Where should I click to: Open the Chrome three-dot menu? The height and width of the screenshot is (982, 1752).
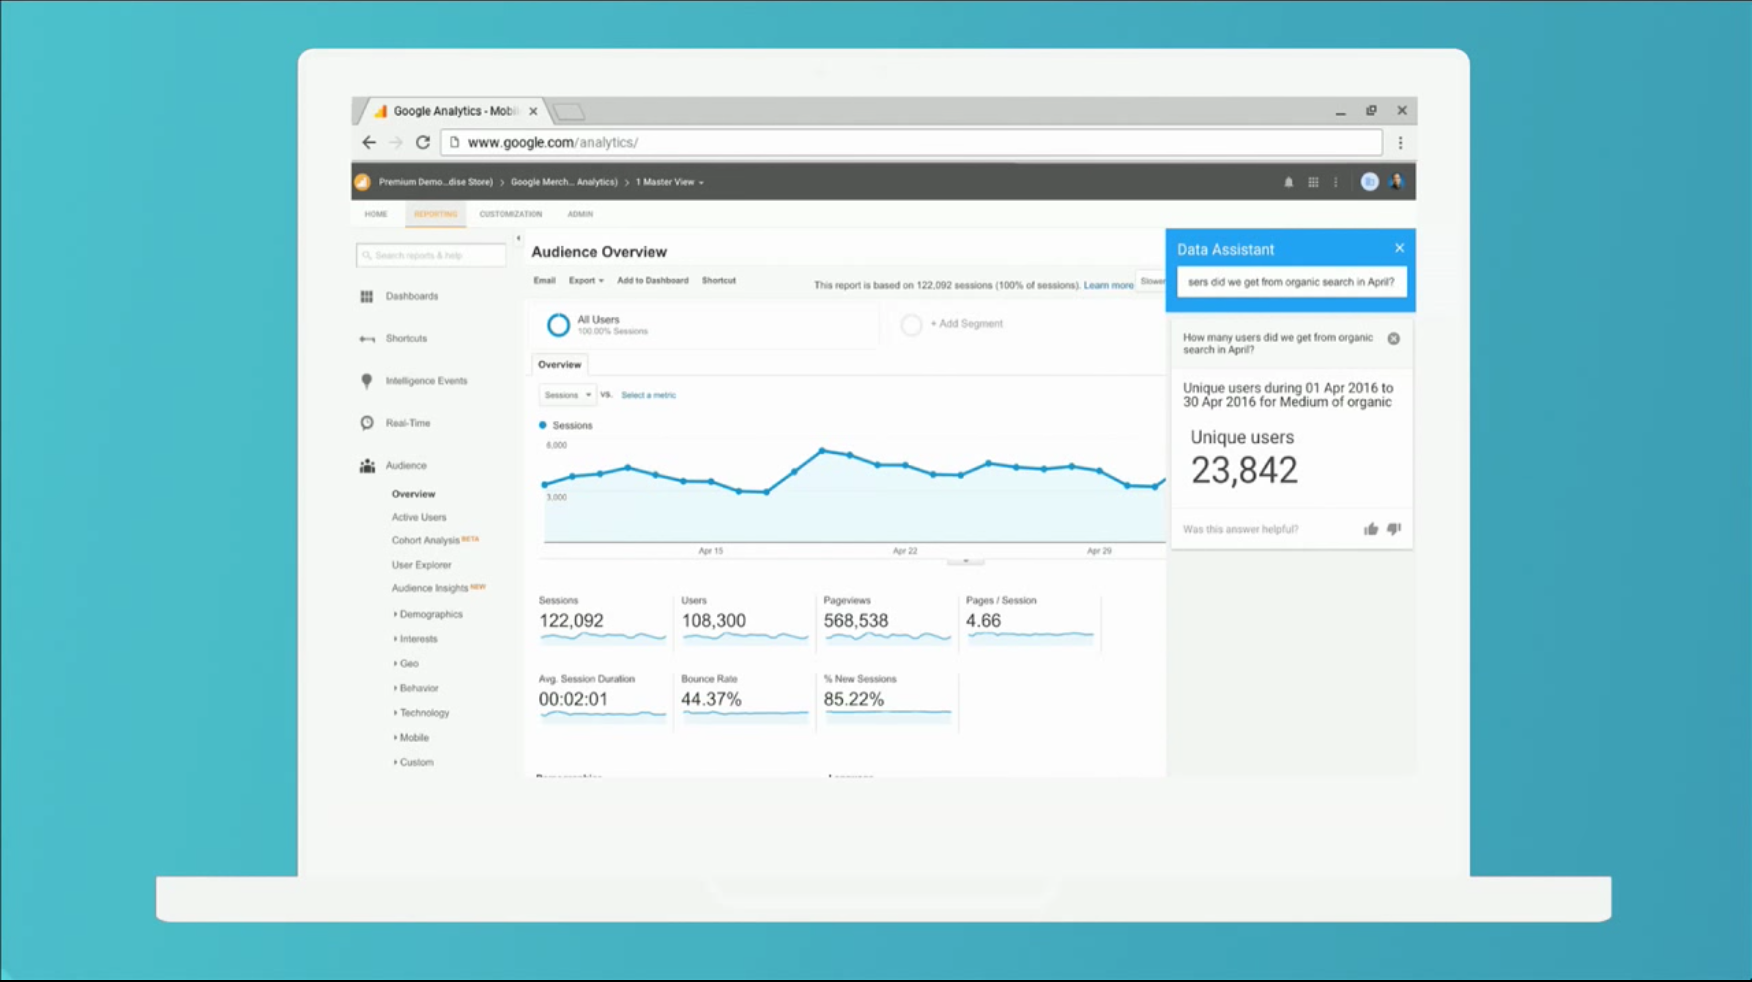pos(1400,142)
